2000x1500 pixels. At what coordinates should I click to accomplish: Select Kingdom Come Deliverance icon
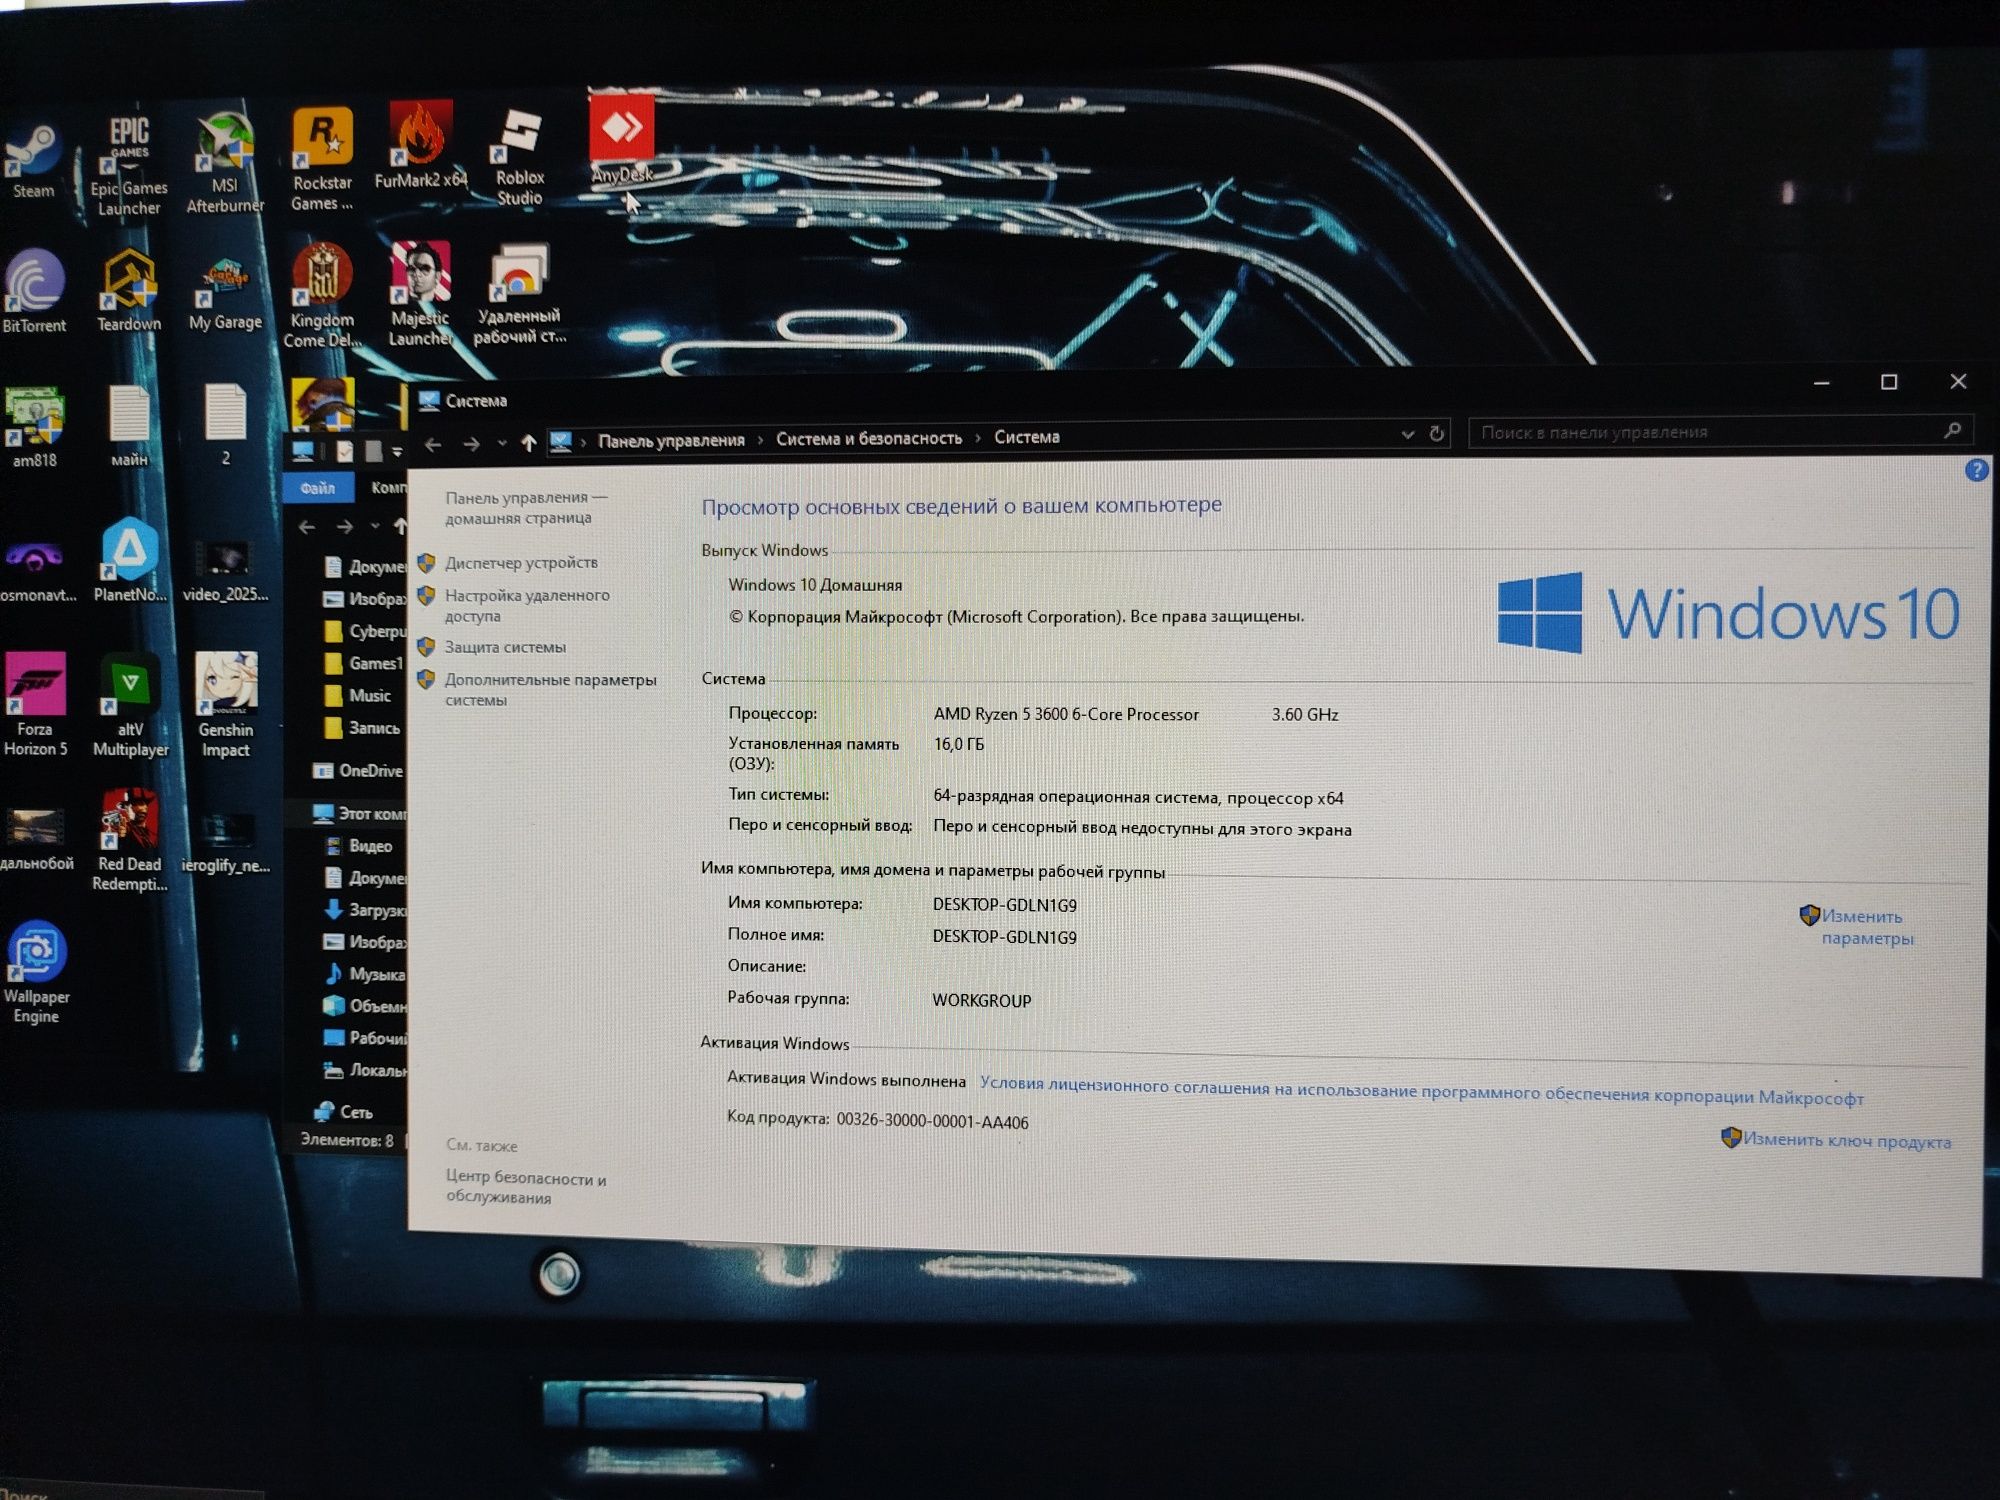click(321, 295)
